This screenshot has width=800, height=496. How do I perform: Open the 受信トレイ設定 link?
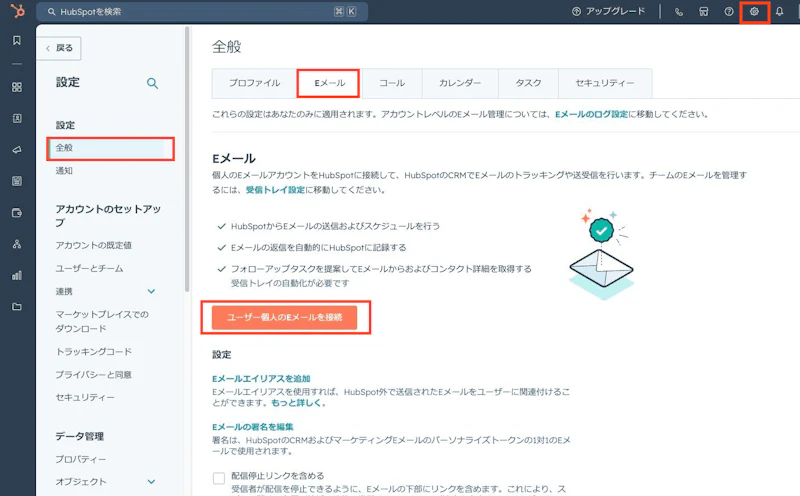[x=275, y=190]
